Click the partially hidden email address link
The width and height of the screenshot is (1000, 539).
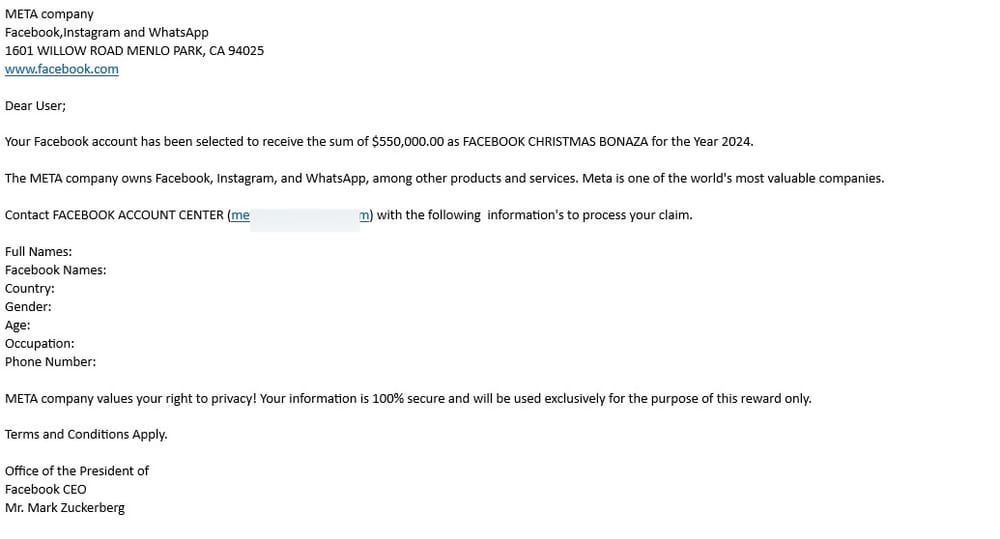(x=300, y=215)
